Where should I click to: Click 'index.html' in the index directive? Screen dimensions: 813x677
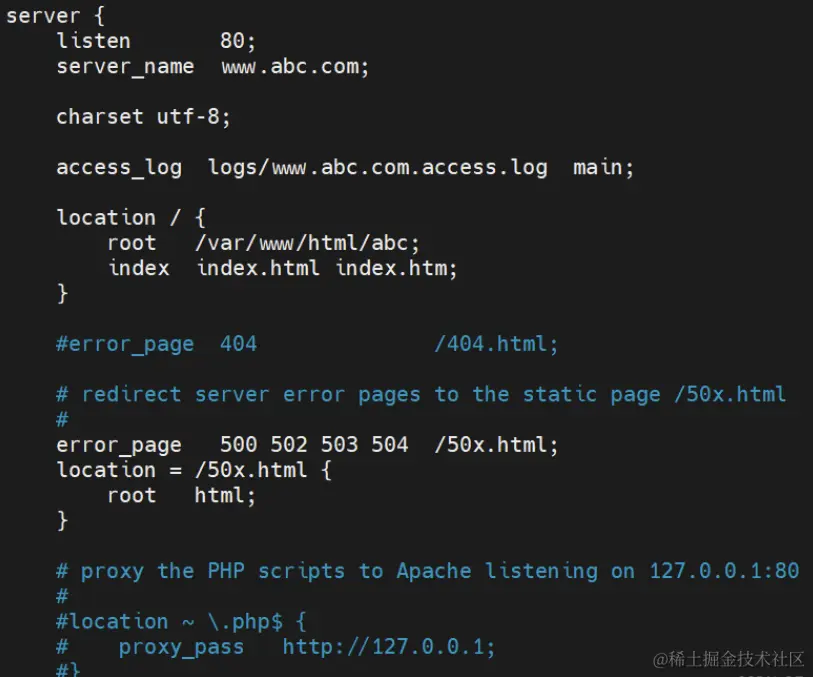tap(258, 268)
